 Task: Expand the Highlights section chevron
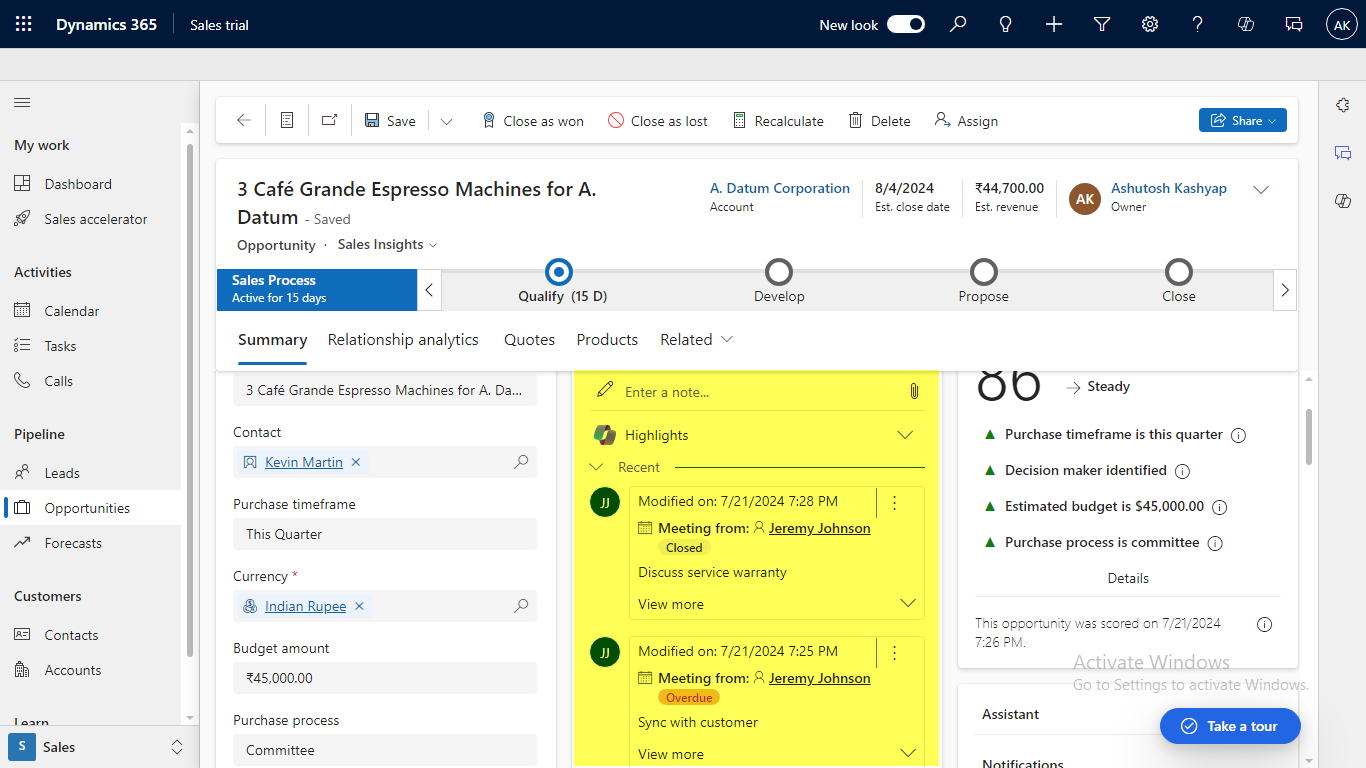point(905,435)
